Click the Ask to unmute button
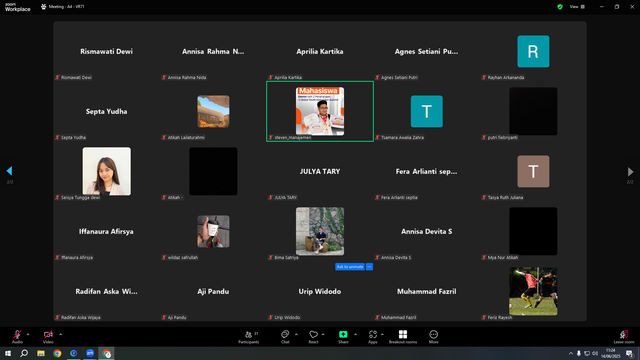Image resolution: width=640 pixels, height=360 pixels. [350, 267]
